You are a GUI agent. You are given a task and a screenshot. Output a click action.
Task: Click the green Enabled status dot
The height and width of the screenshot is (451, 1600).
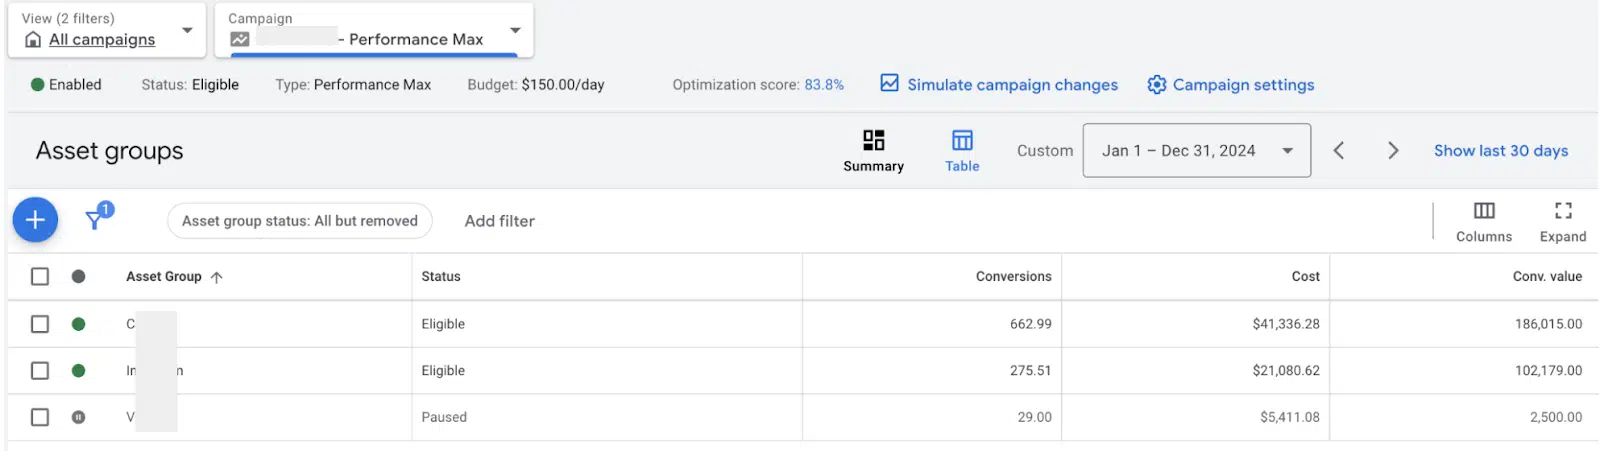coord(38,85)
